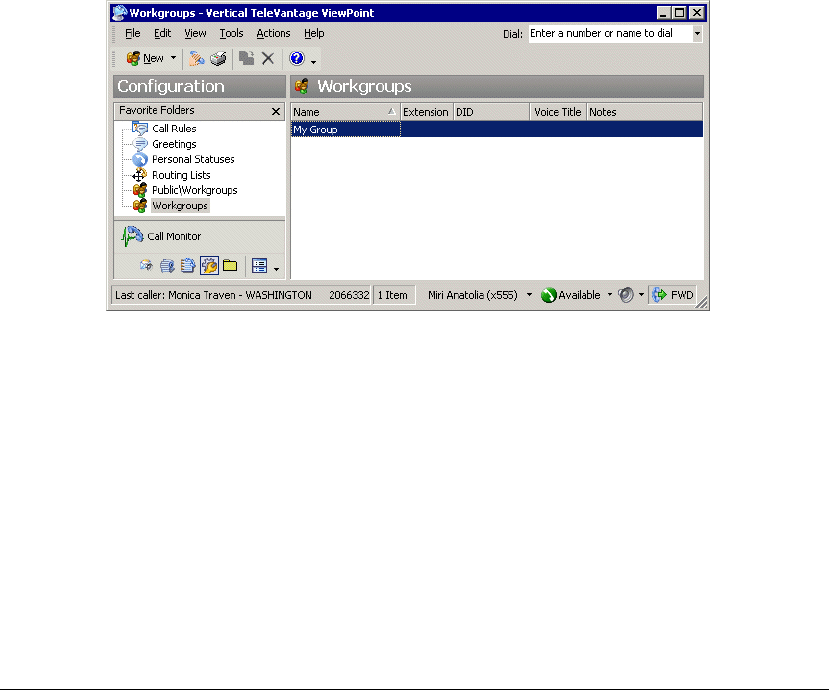Click the Print toolbar icon
The height and width of the screenshot is (690, 829).
218,58
